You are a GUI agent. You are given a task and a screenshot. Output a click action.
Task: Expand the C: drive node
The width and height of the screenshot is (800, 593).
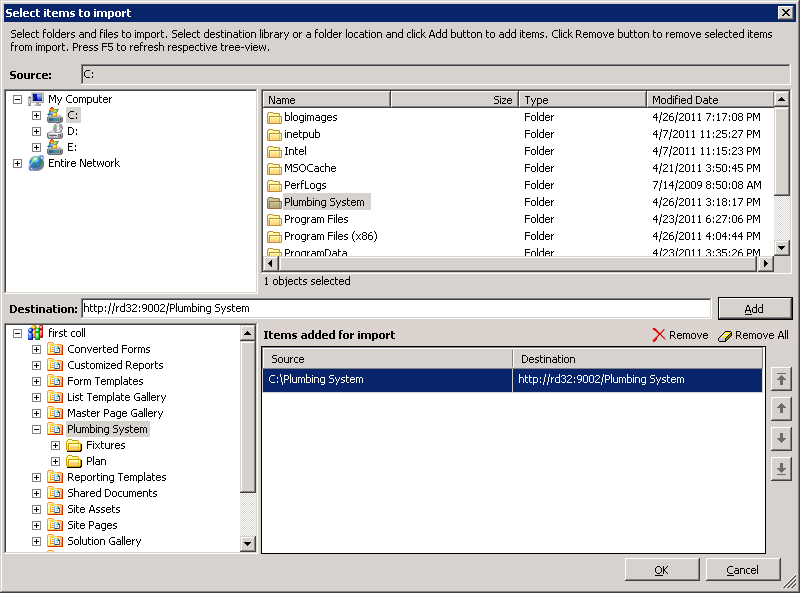click(x=36, y=115)
